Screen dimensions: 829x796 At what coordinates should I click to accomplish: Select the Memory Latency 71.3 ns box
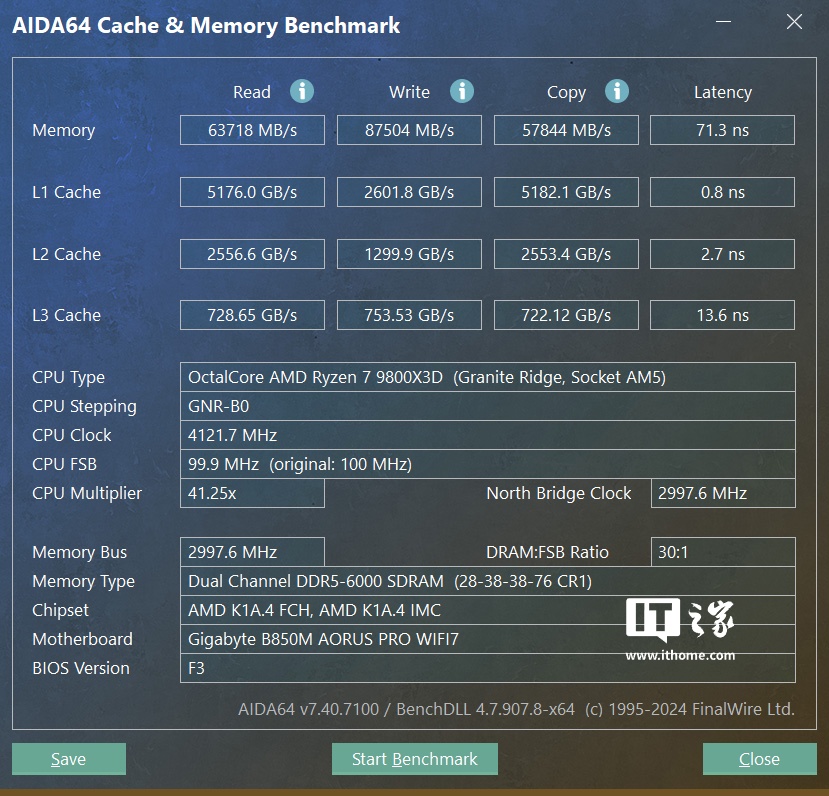[722, 130]
